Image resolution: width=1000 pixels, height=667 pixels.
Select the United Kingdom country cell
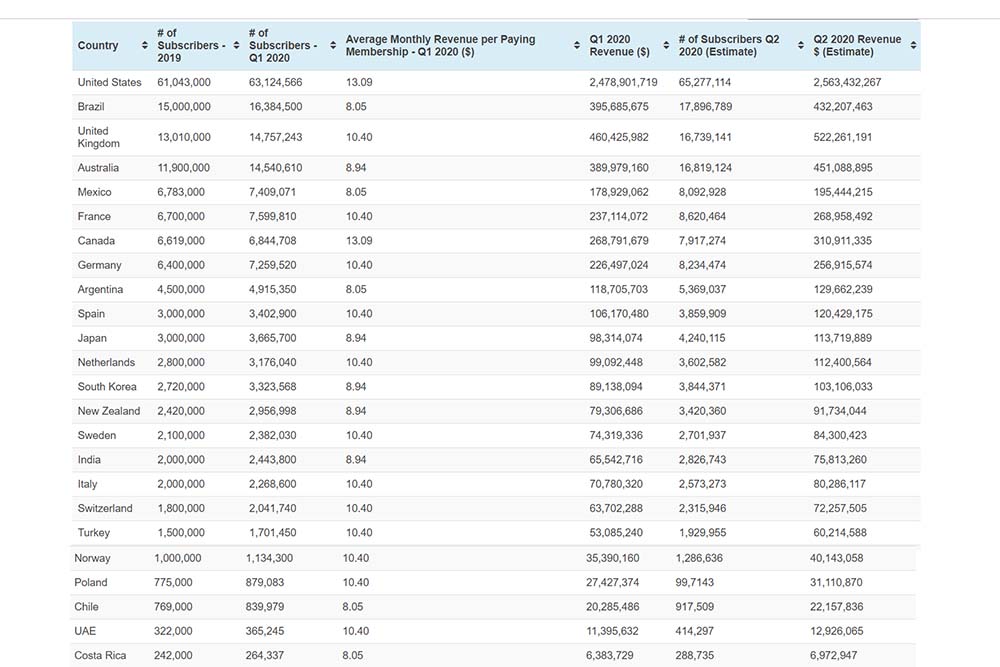[x=99, y=137]
